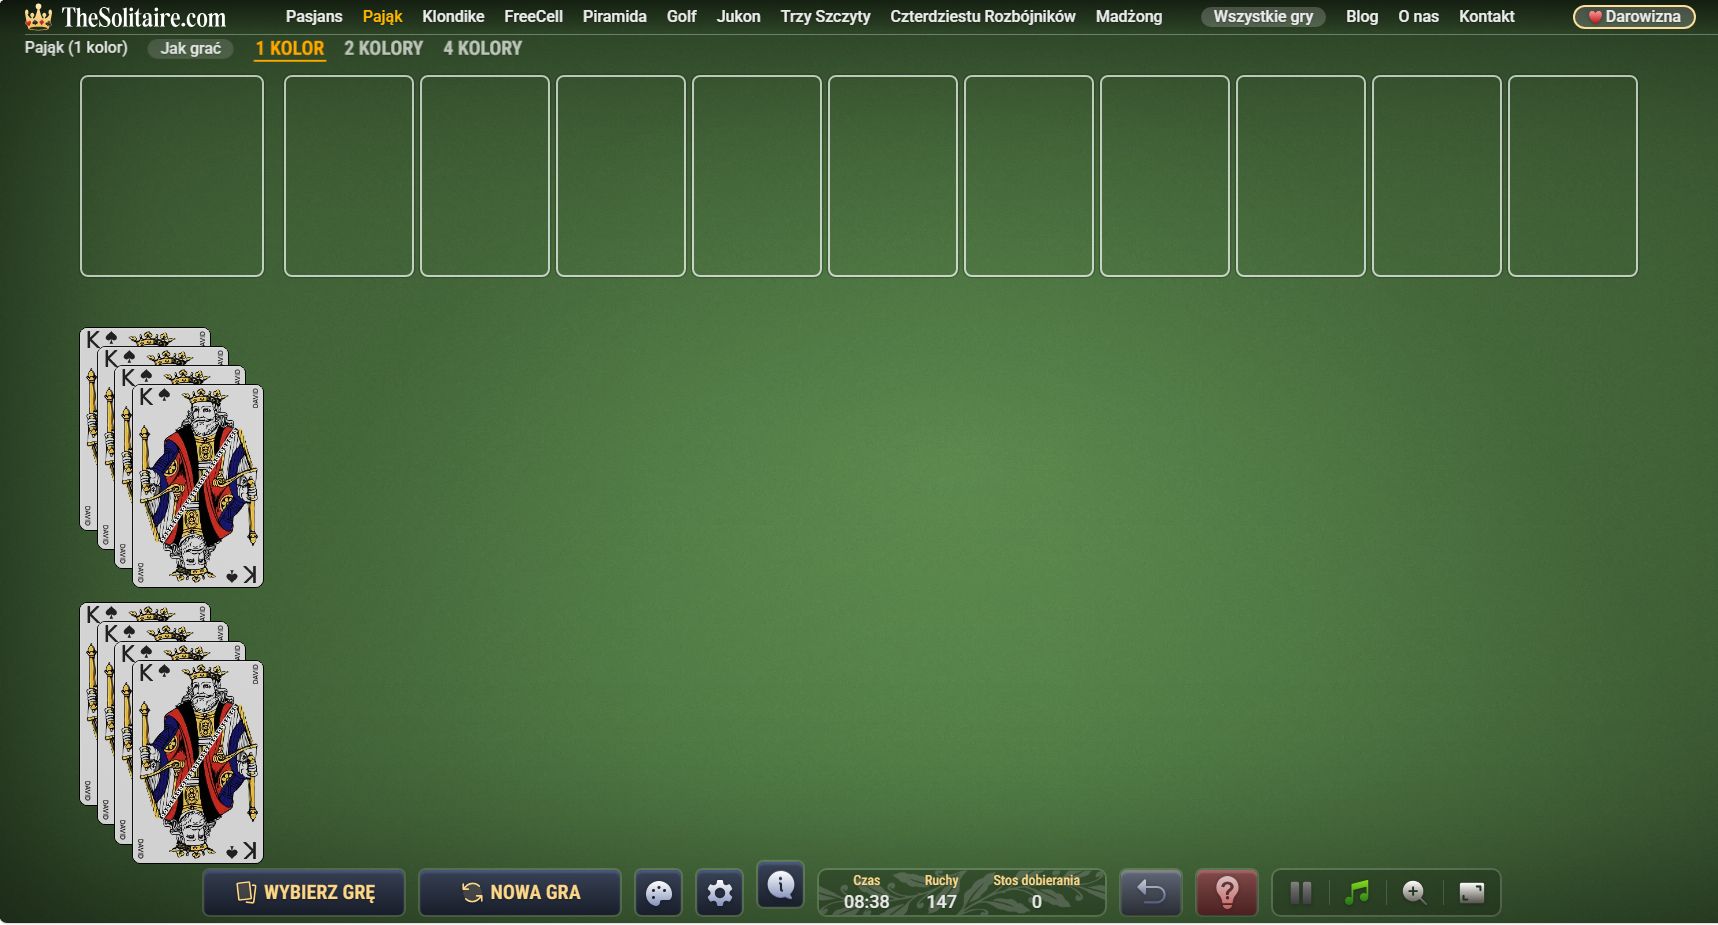
Task: Toggle music with the green note icon
Action: tap(1357, 892)
